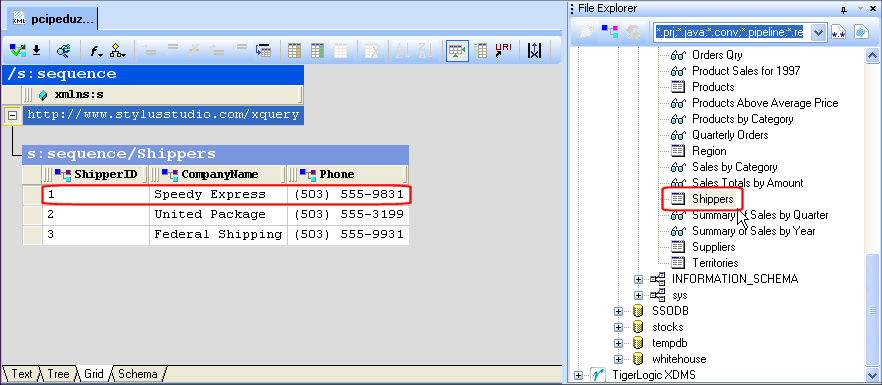Viewport: 882px width, 385px height.
Task: Expand the INFORMATION_SCHEMA tree node
Action: tap(638, 279)
